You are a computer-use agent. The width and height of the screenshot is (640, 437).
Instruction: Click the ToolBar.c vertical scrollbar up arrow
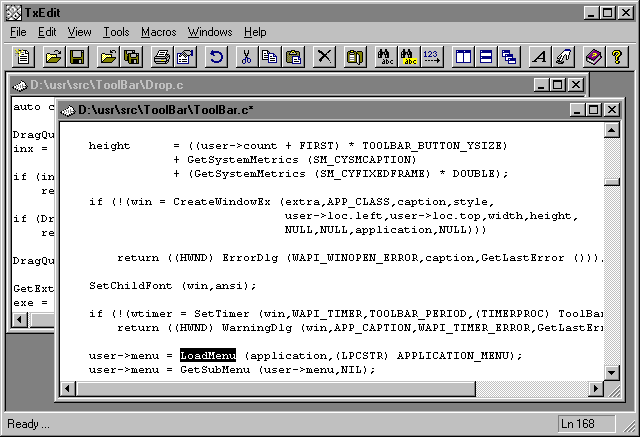point(611,130)
